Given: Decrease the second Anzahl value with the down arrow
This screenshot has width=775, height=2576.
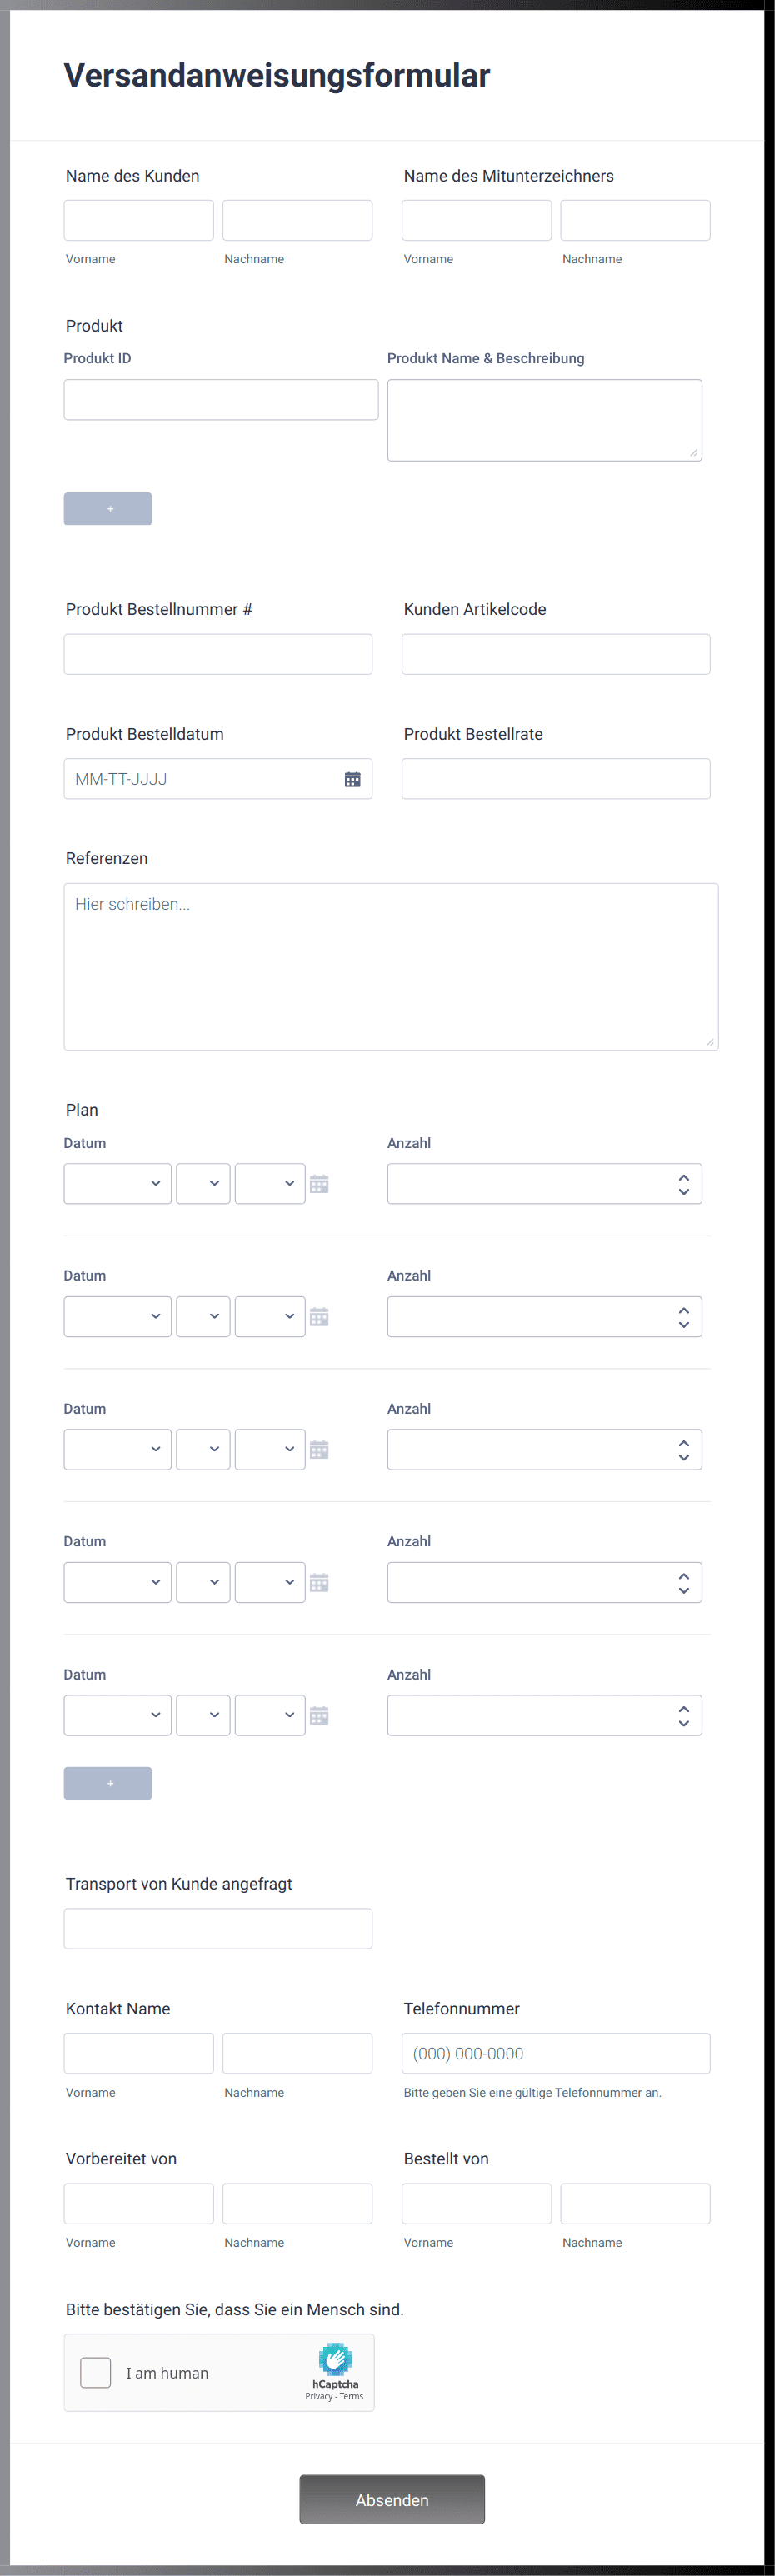Looking at the screenshot, I should 684,1323.
